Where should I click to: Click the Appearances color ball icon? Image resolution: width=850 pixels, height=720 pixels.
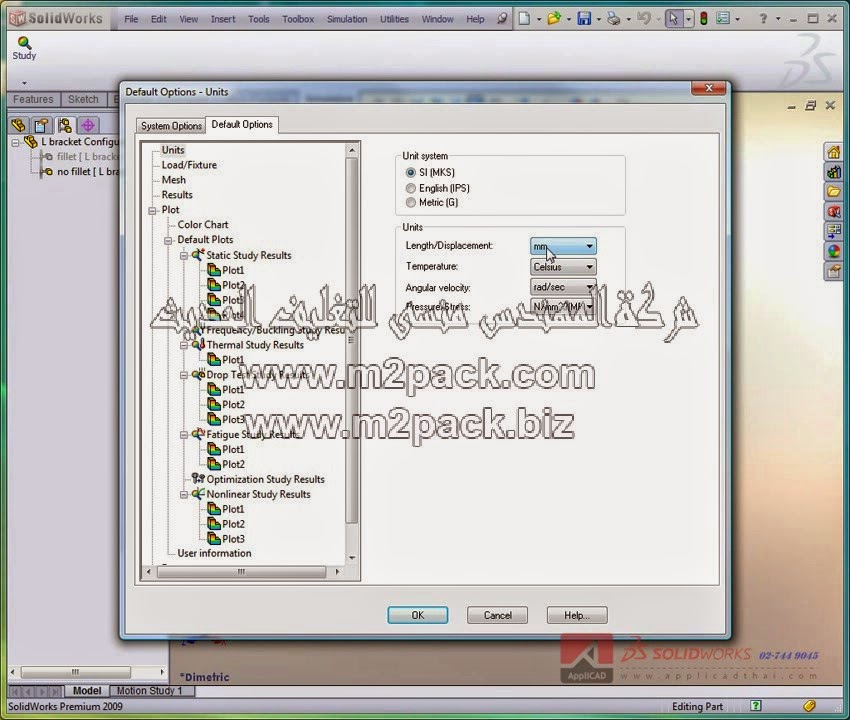point(834,251)
